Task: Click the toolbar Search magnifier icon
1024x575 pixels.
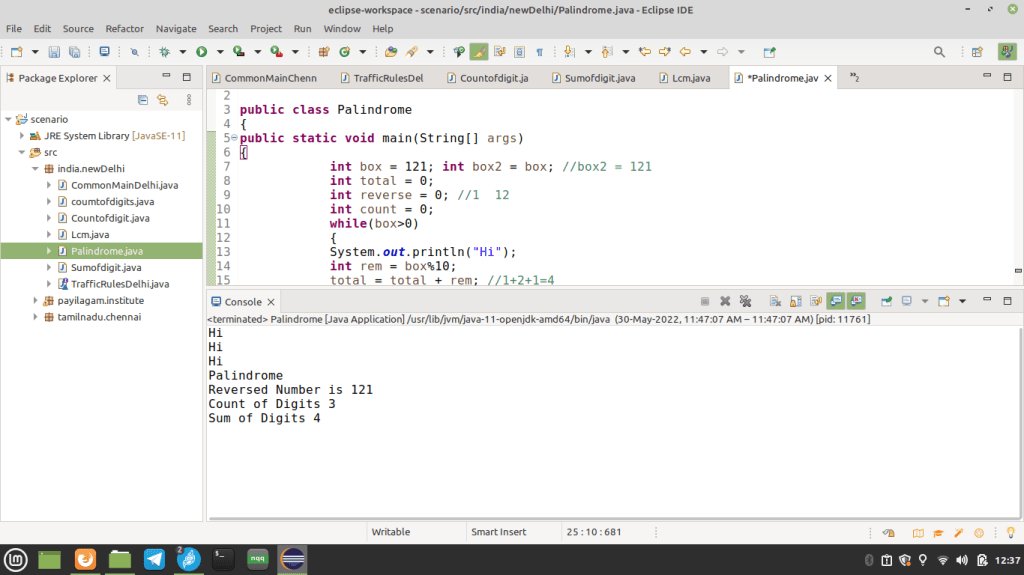Action: pyautogui.click(x=939, y=52)
